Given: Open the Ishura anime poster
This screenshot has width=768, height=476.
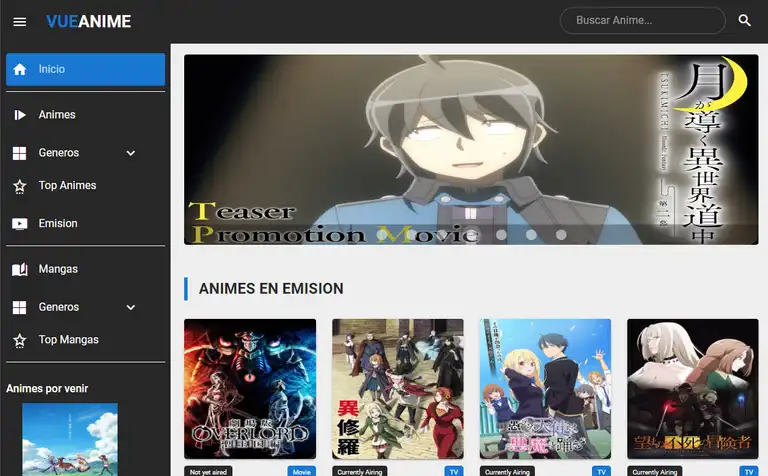Looking at the screenshot, I should pos(398,389).
